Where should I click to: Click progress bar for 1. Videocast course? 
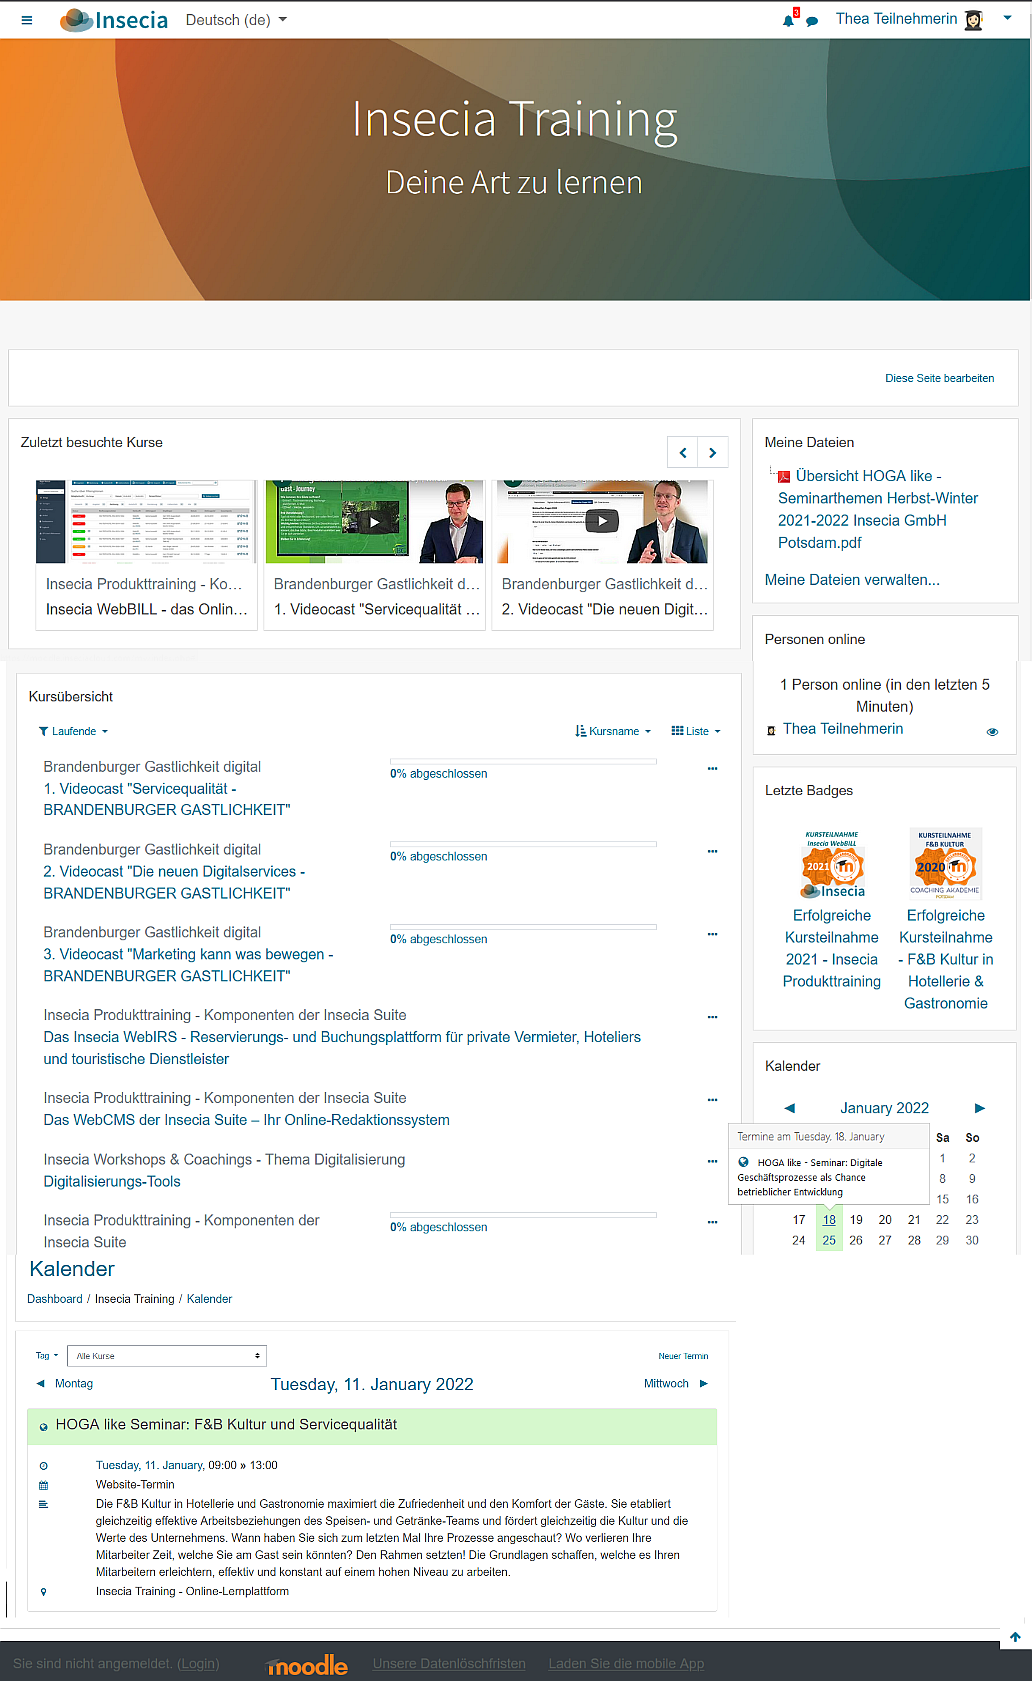click(x=523, y=762)
